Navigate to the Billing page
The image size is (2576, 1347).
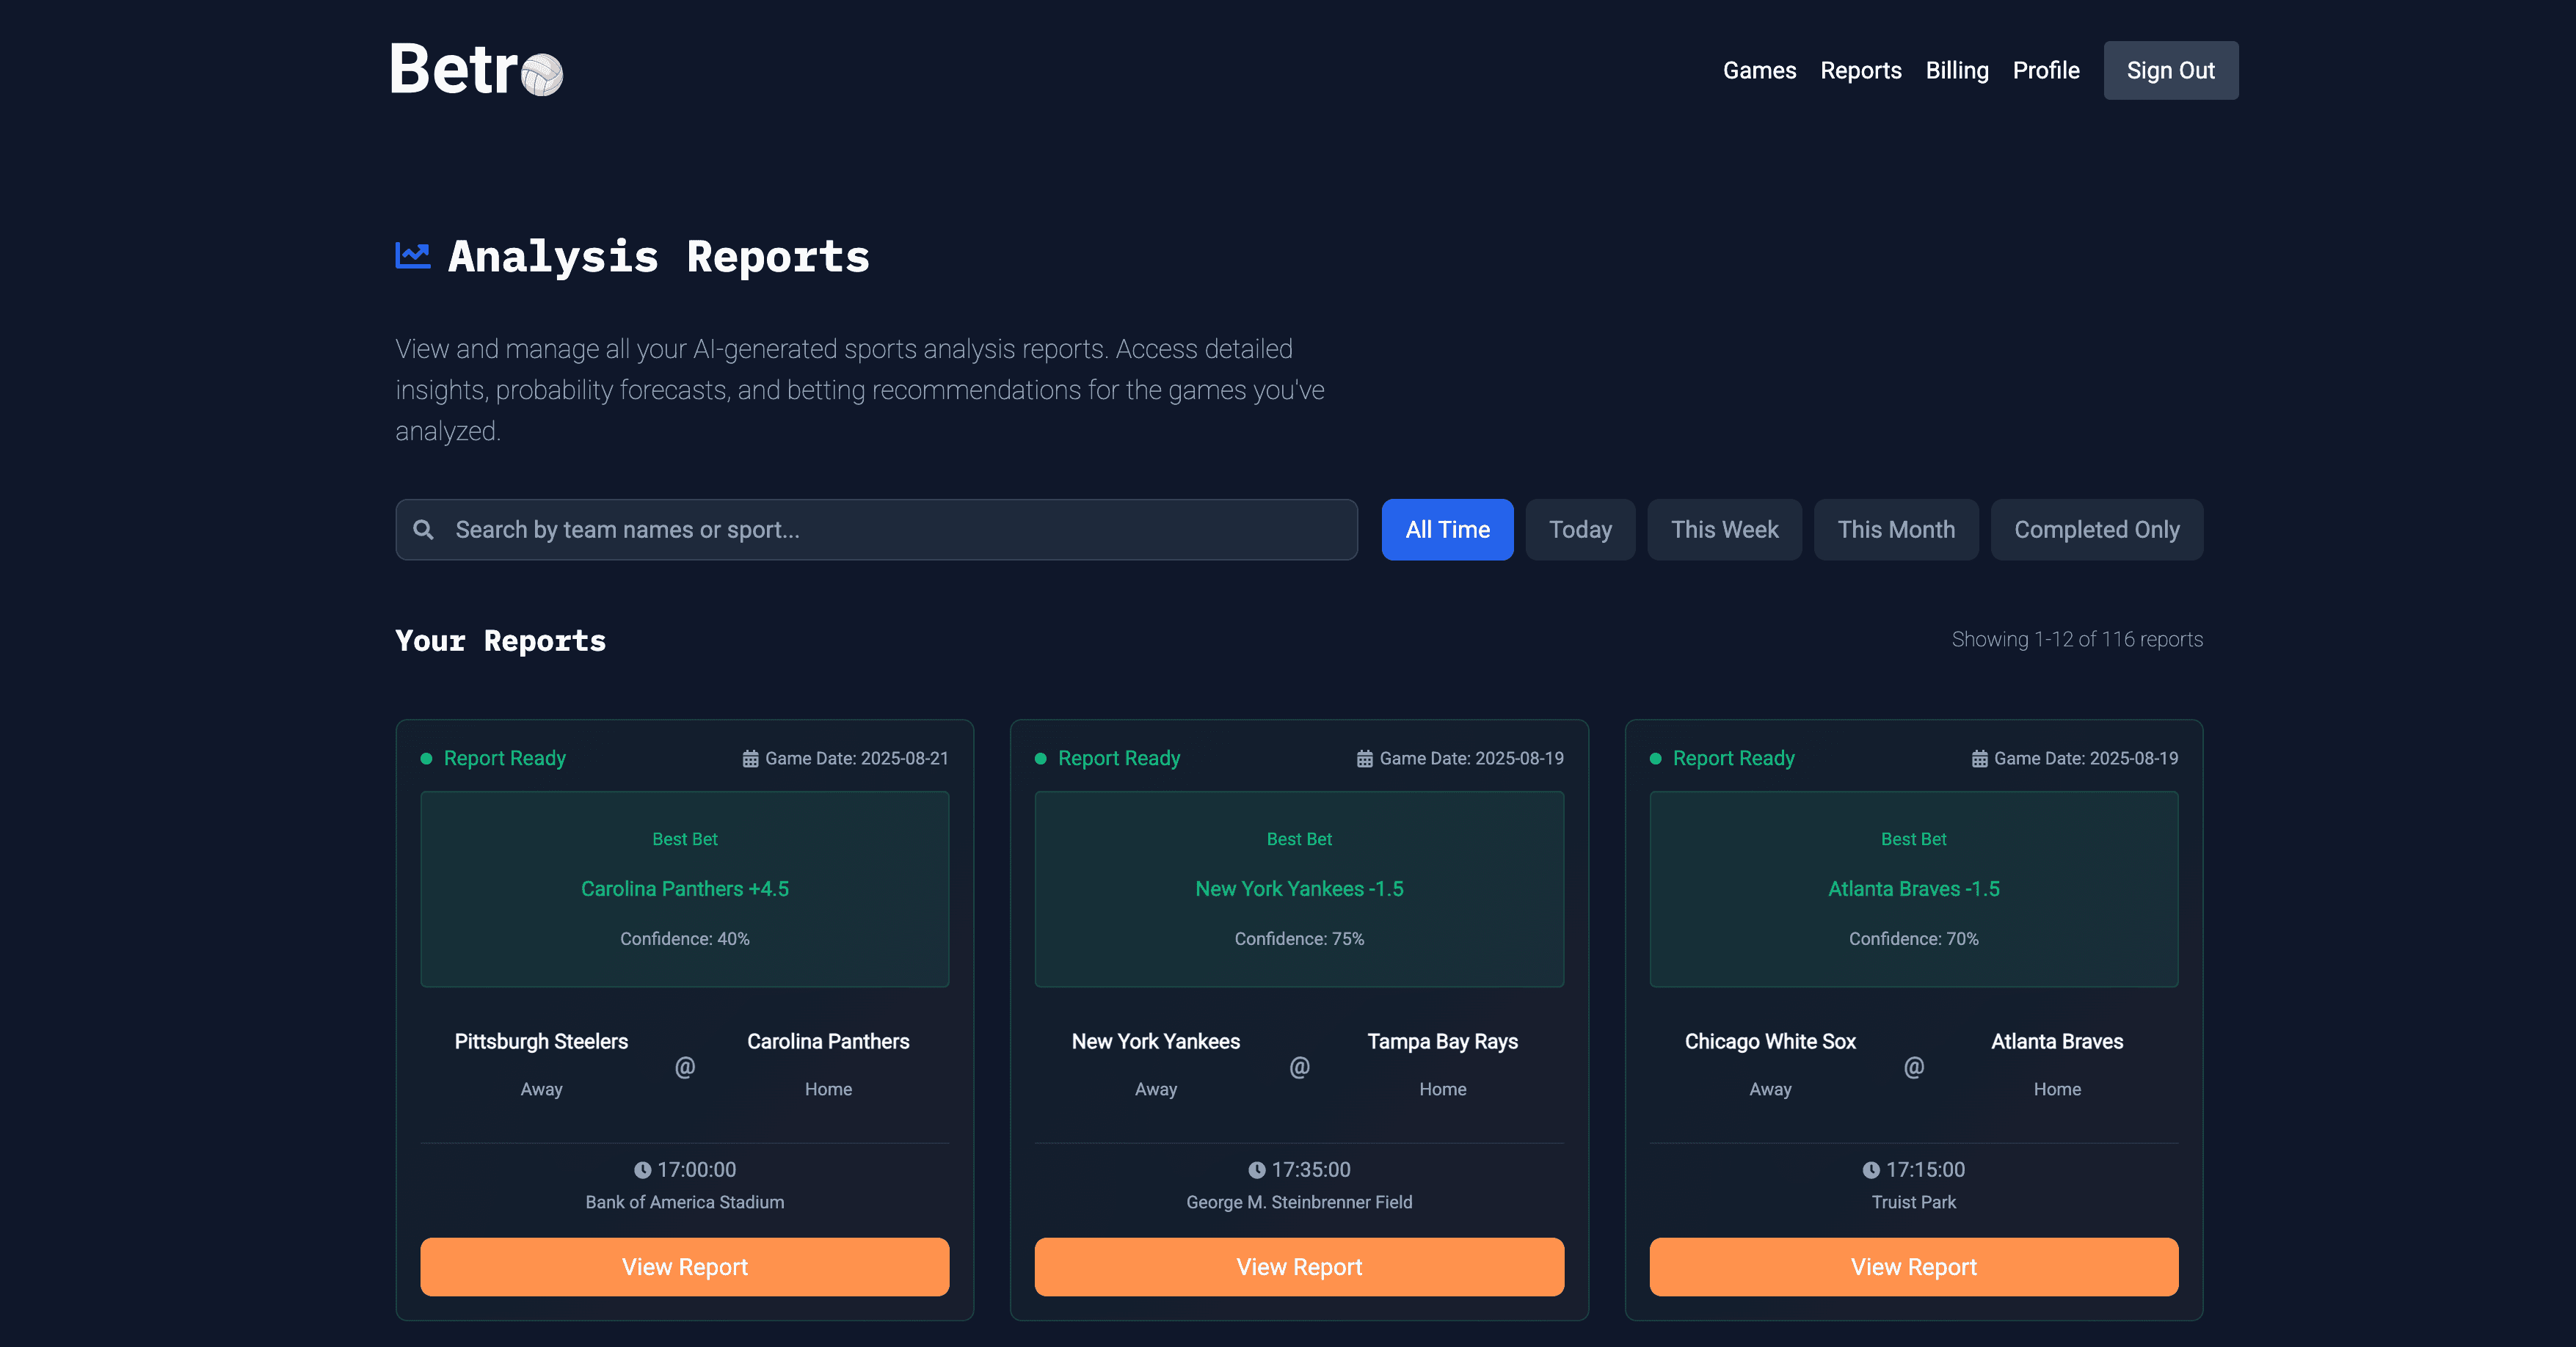1957,70
